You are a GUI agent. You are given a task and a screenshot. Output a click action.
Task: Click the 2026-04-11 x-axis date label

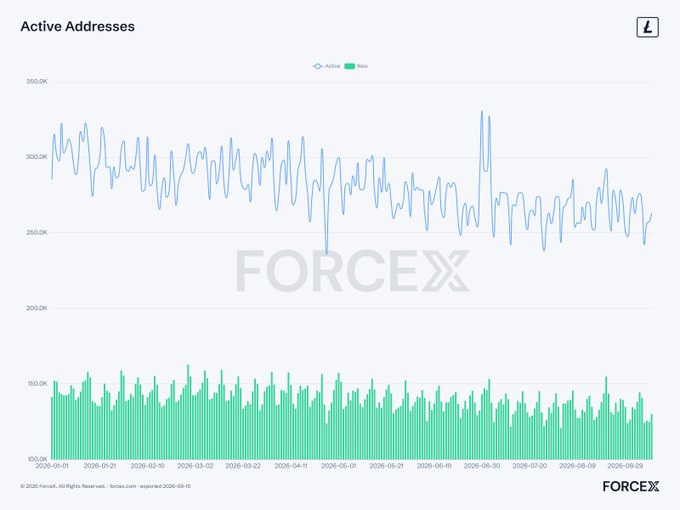tap(291, 466)
